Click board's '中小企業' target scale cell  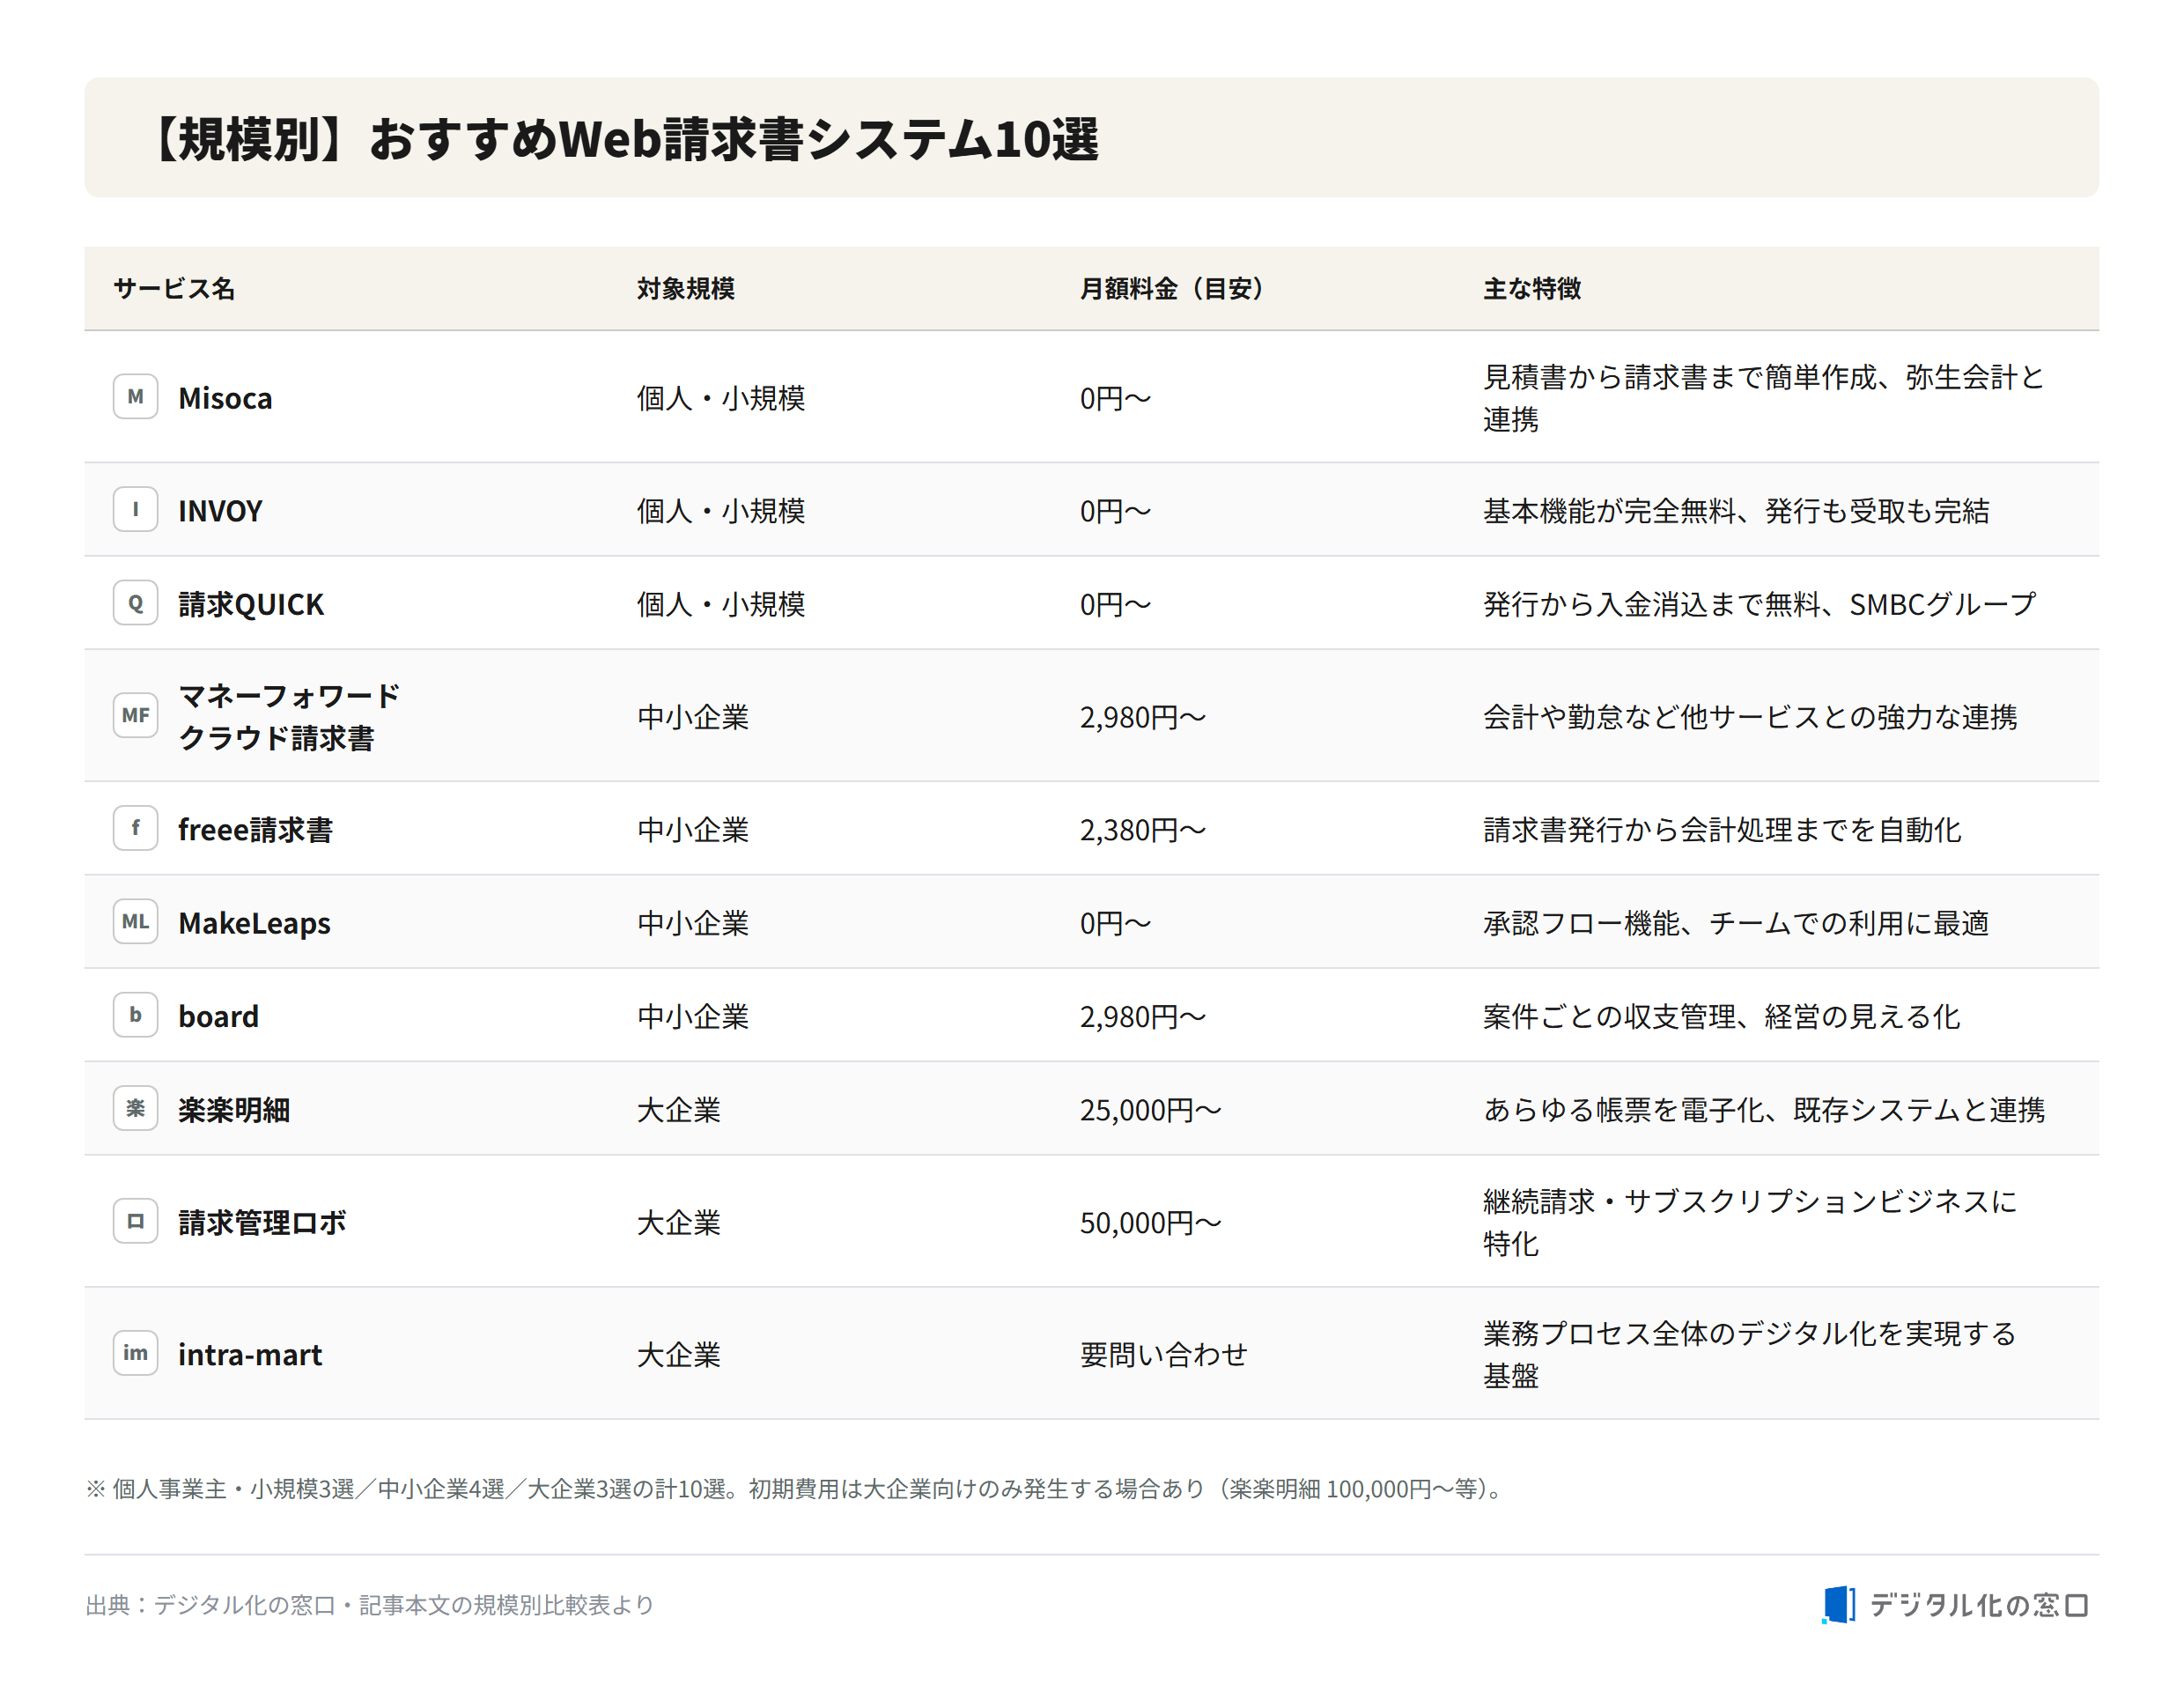[x=693, y=1016]
